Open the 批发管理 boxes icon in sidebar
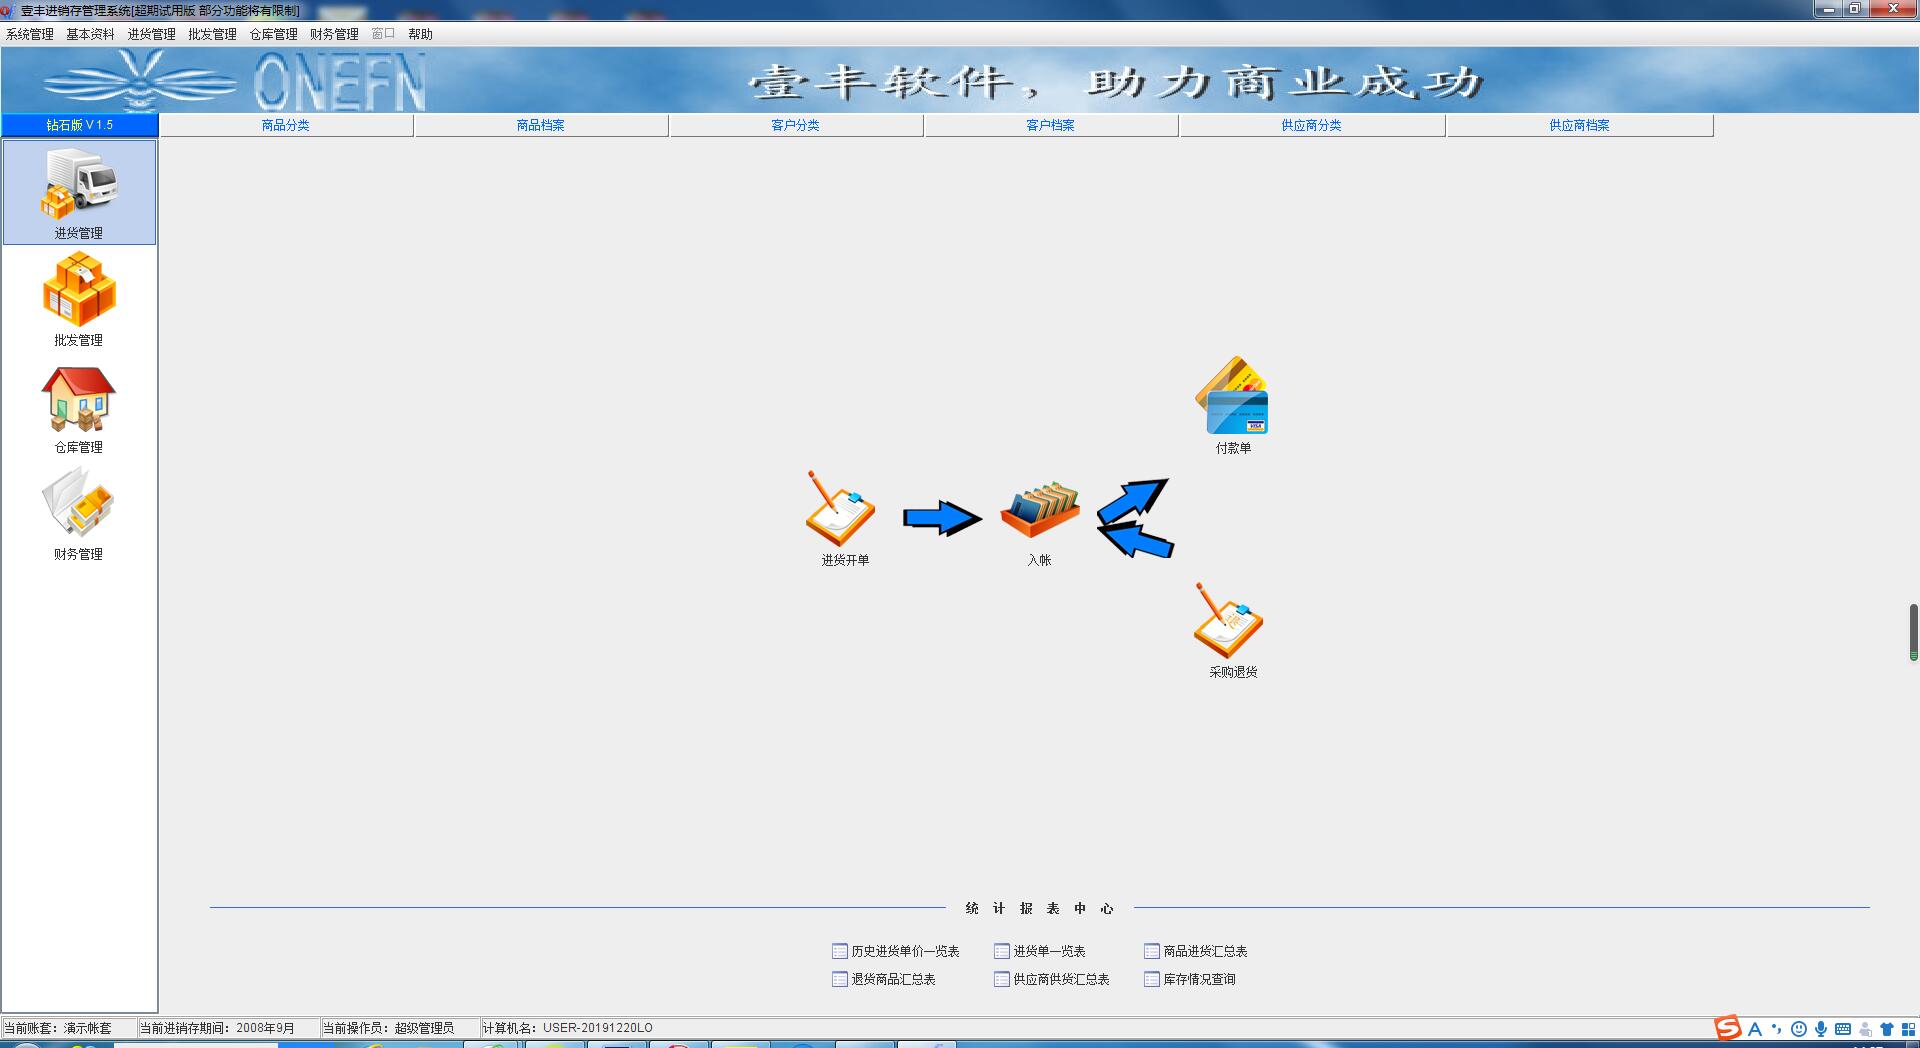Viewport: 1920px width, 1048px height. click(x=79, y=299)
